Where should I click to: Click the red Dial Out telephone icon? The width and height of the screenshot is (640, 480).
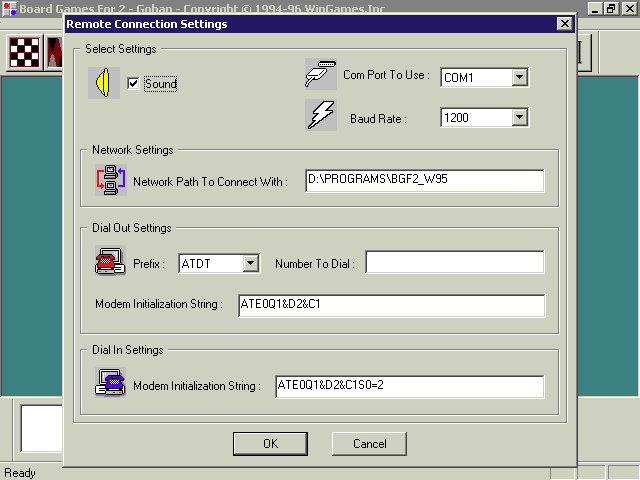pos(109,261)
